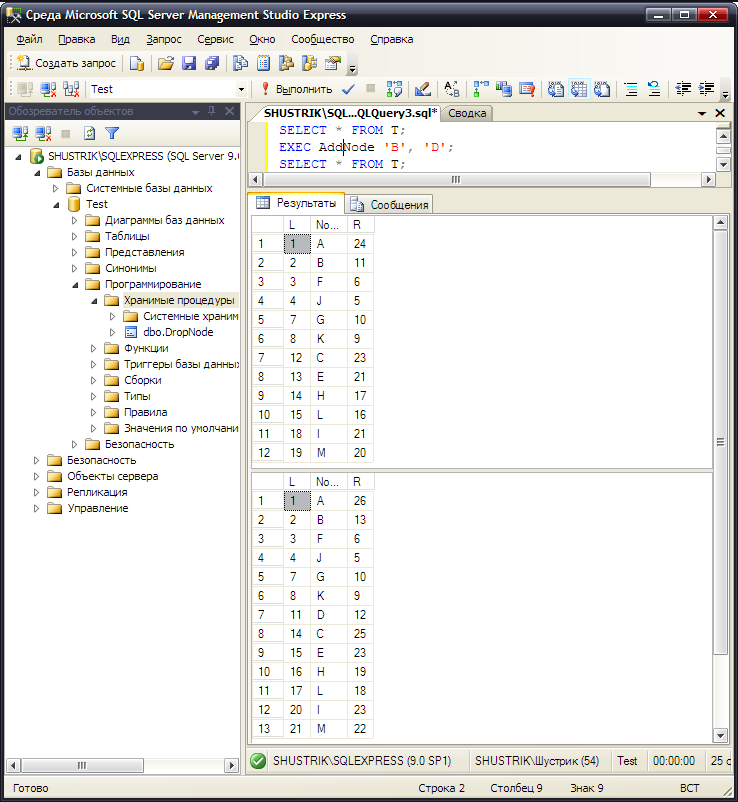Expand the Системные базы данных node
The height and width of the screenshot is (802, 738).
[x=55, y=189]
